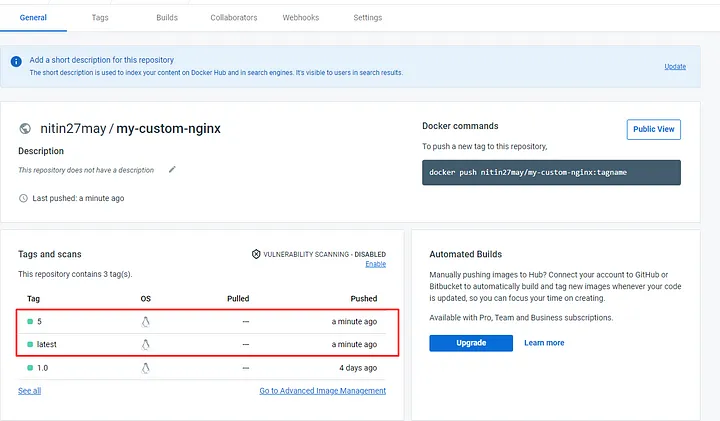Switch to the Settings tab
720x421 pixels.
(x=368, y=17)
